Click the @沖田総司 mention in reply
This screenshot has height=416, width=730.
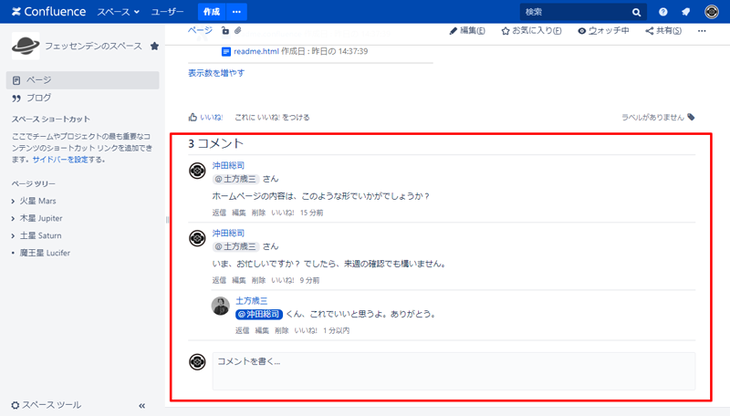tap(259, 315)
